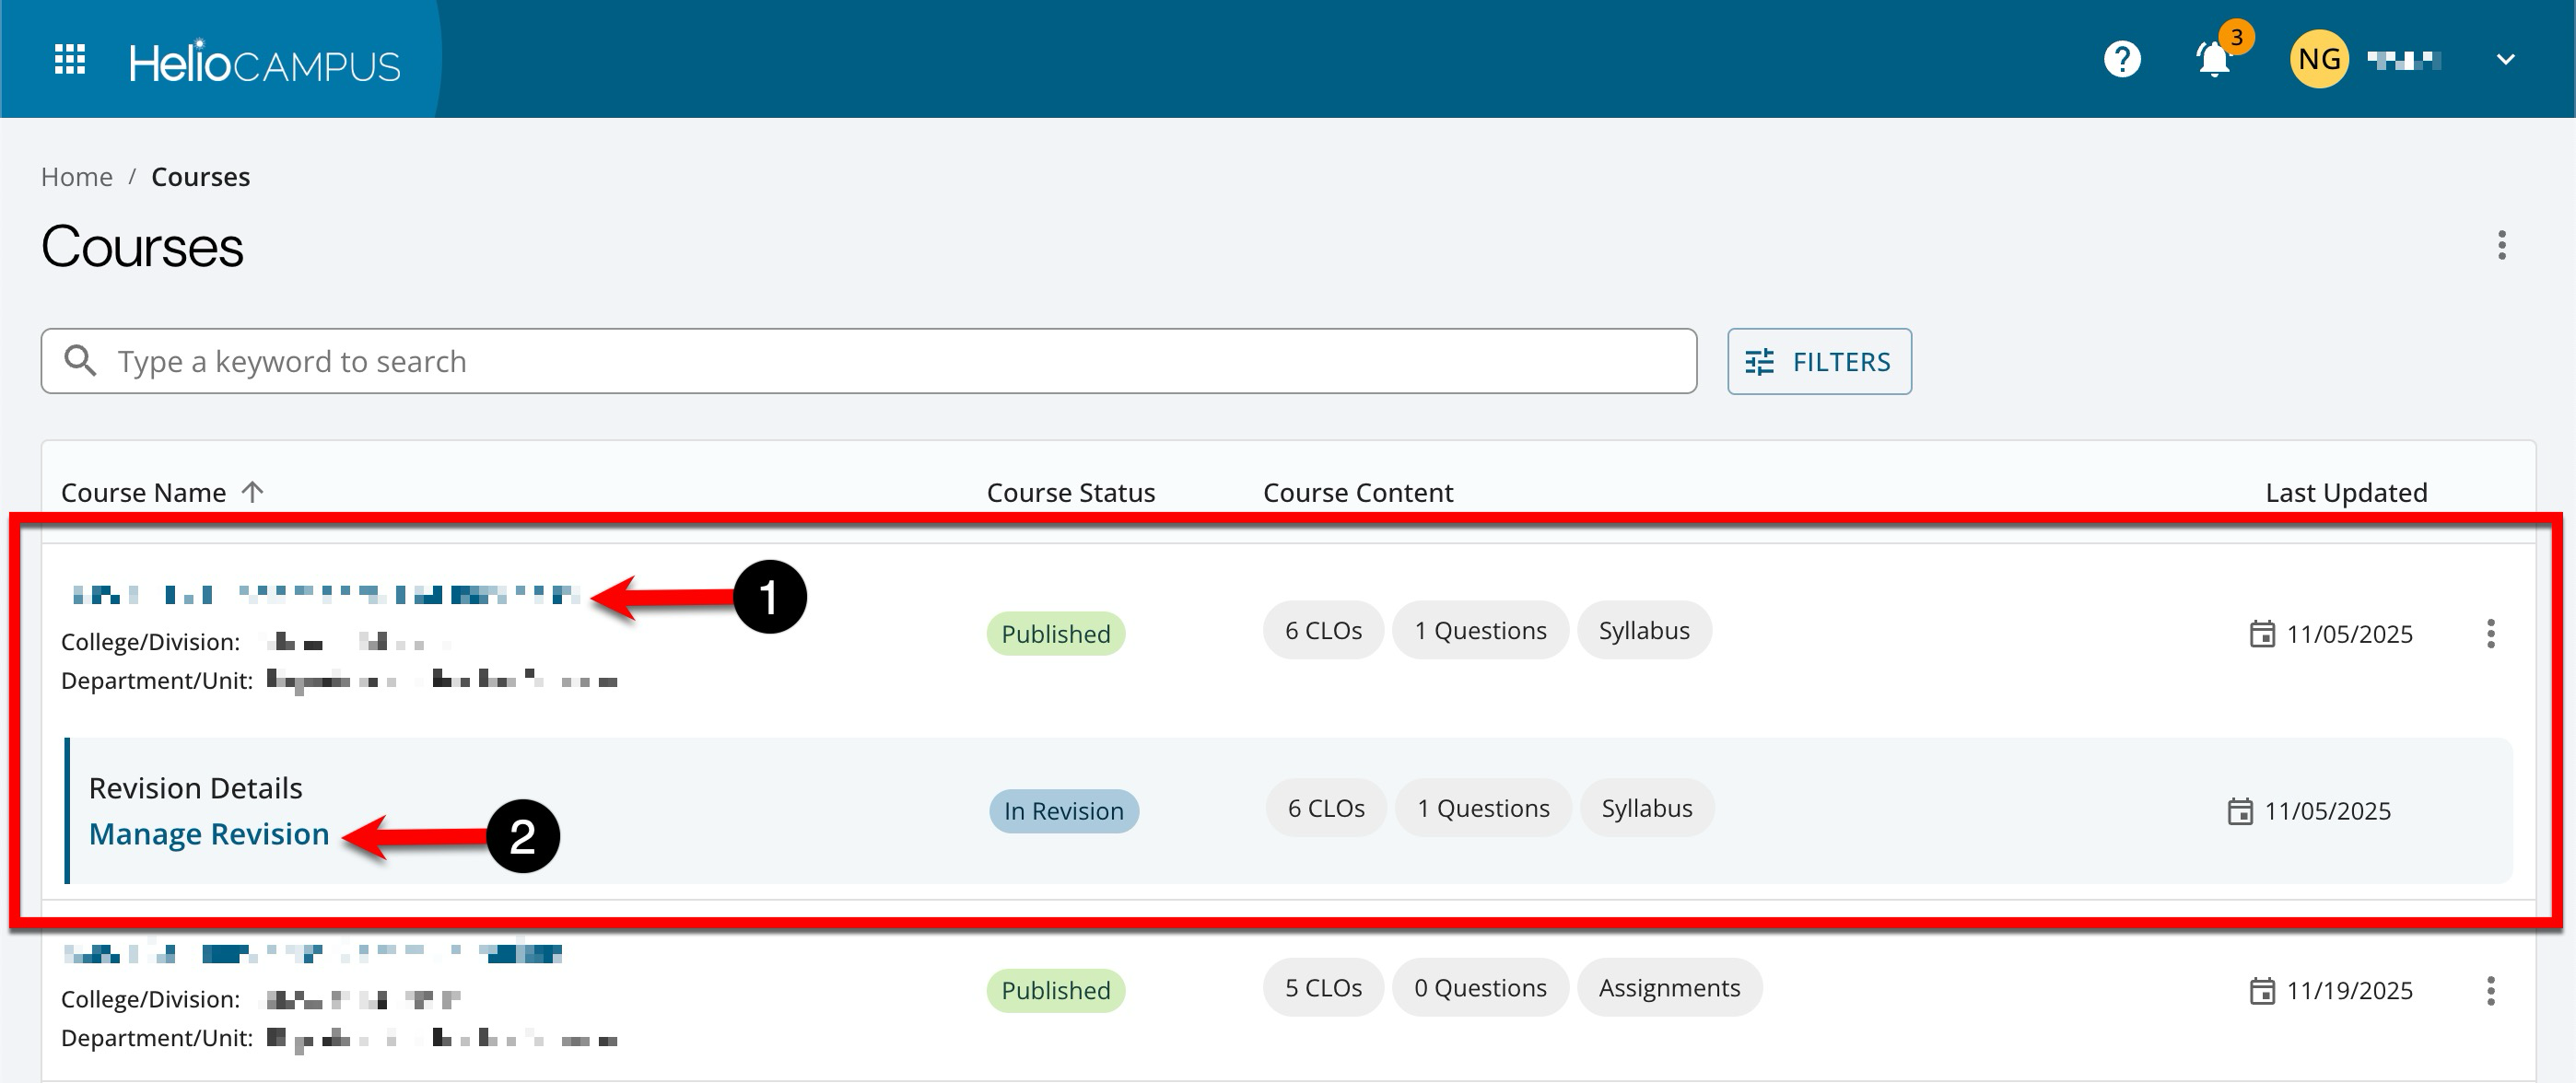The width and height of the screenshot is (2576, 1083).
Task: Click the Assignments chip
Action: click(x=1668, y=988)
